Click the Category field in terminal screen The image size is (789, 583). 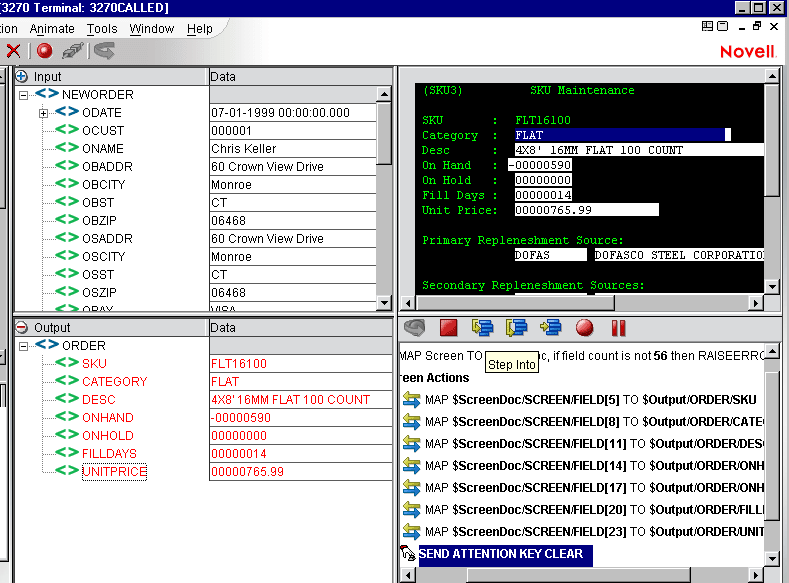[622, 135]
